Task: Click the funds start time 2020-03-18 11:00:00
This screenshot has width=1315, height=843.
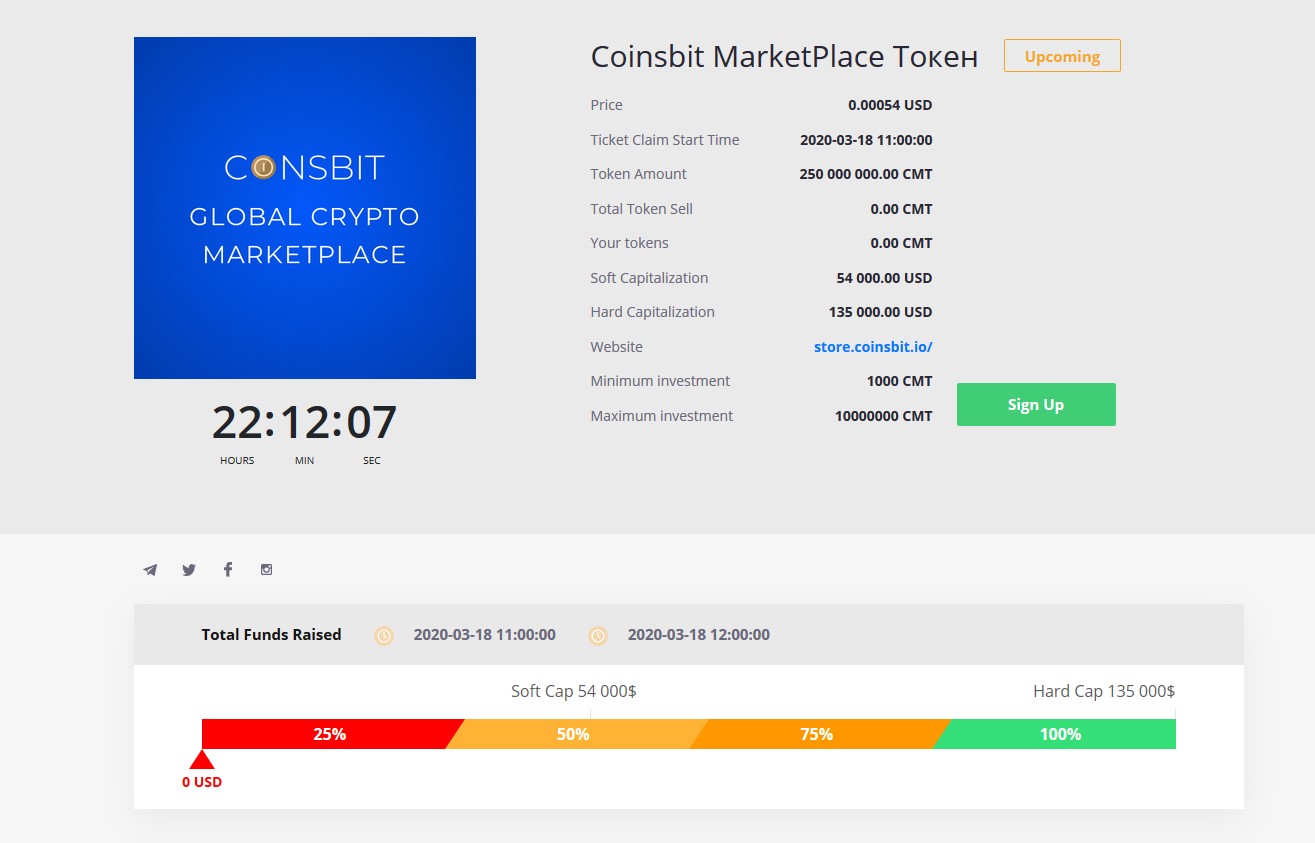Action: pyautogui.click(x=484, y=635)
